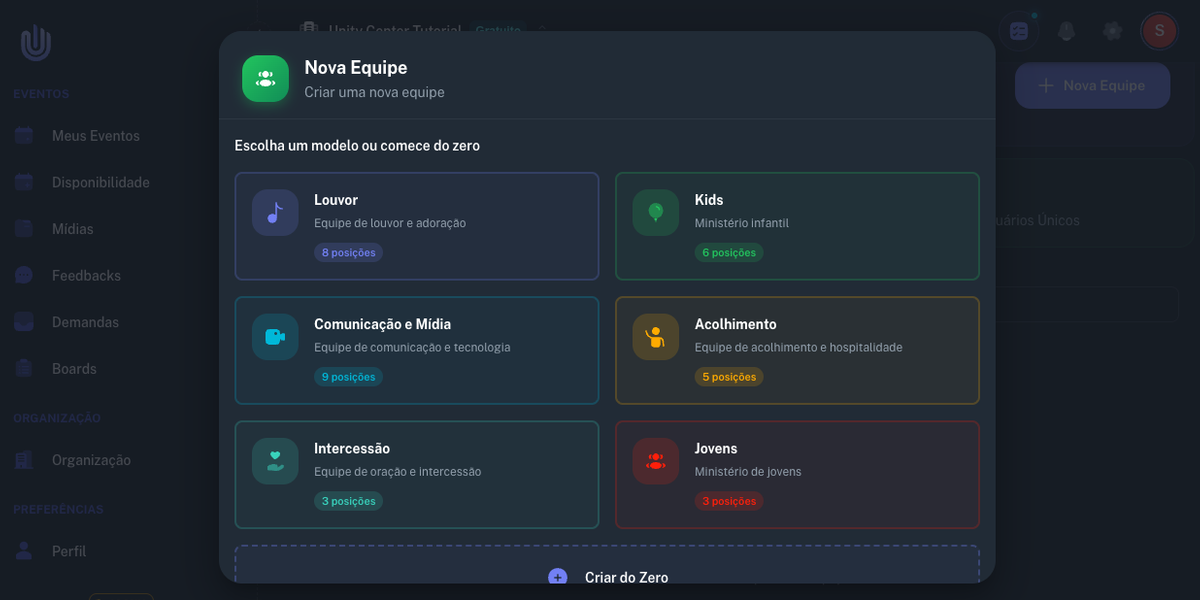The width and height of the screenshot is (1200, 600).
Task: Select the Meus Eventos calendar icon
Action: (23, 135)
